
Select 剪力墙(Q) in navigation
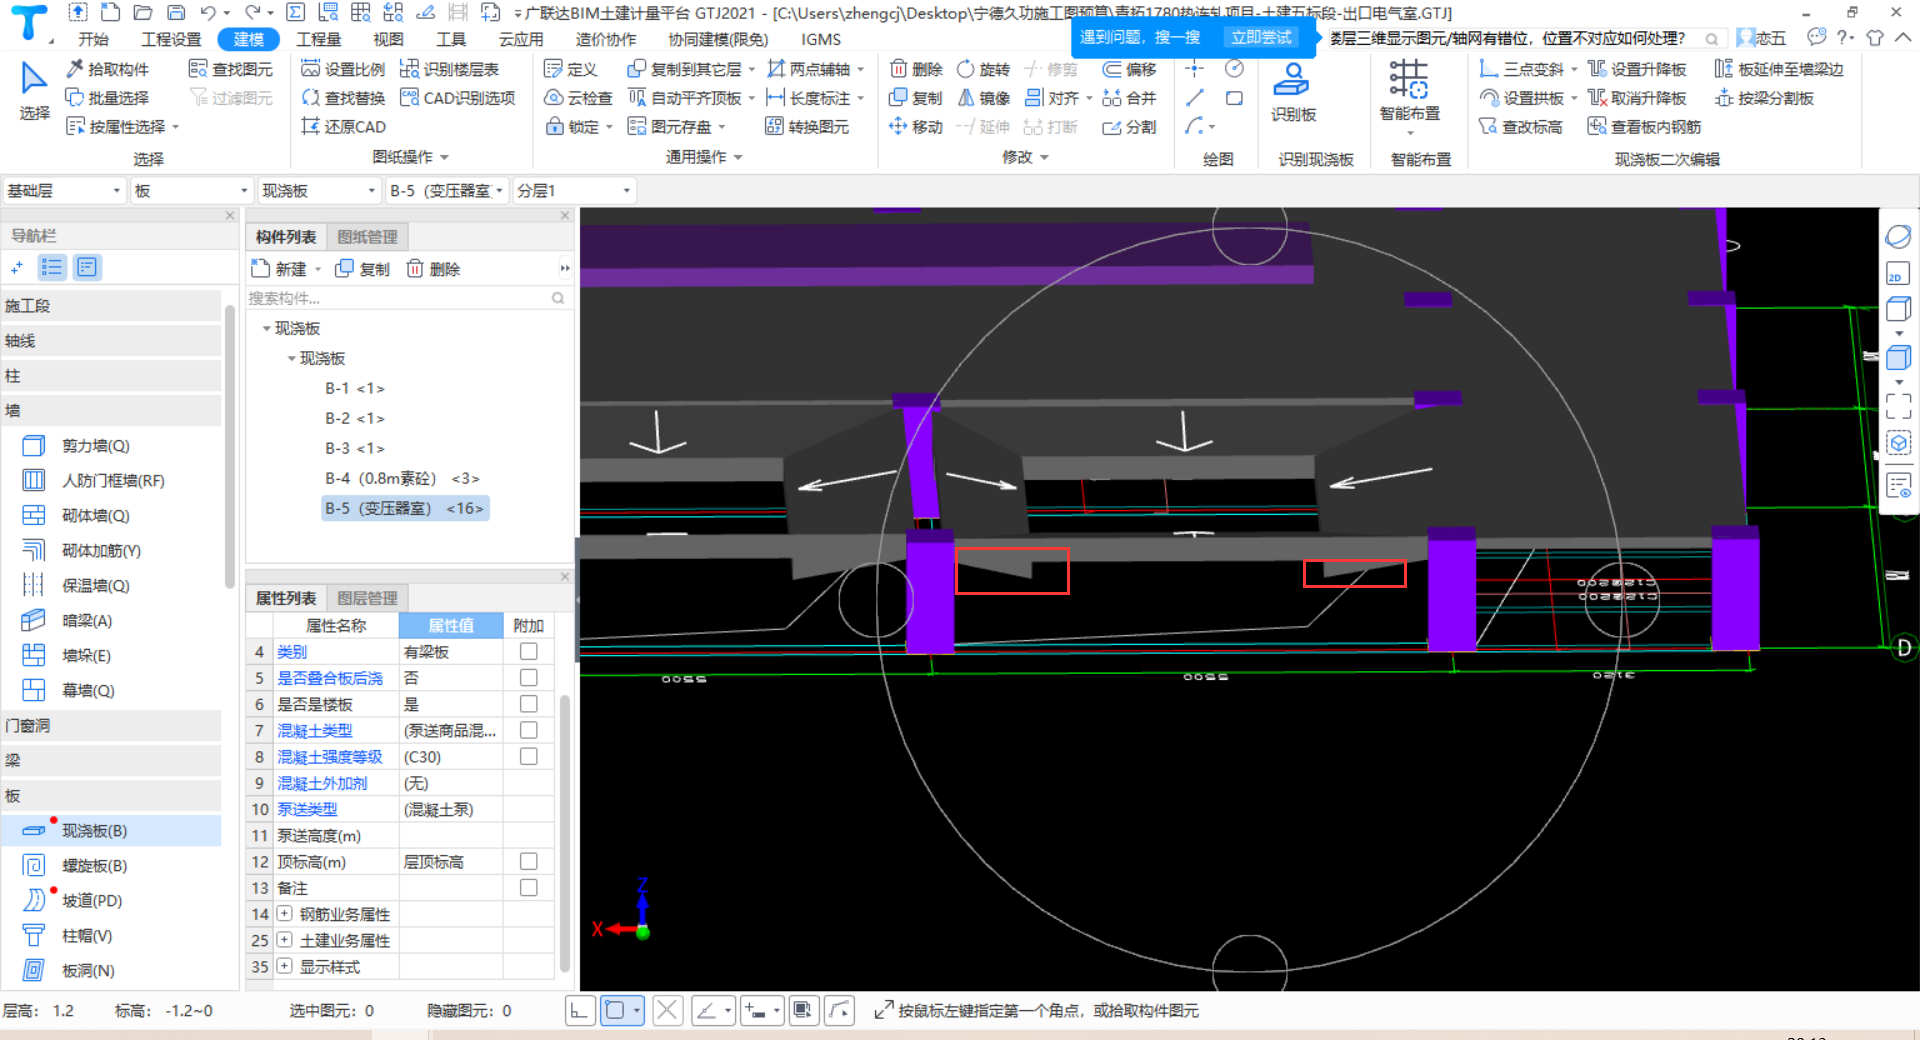[111, 446]
